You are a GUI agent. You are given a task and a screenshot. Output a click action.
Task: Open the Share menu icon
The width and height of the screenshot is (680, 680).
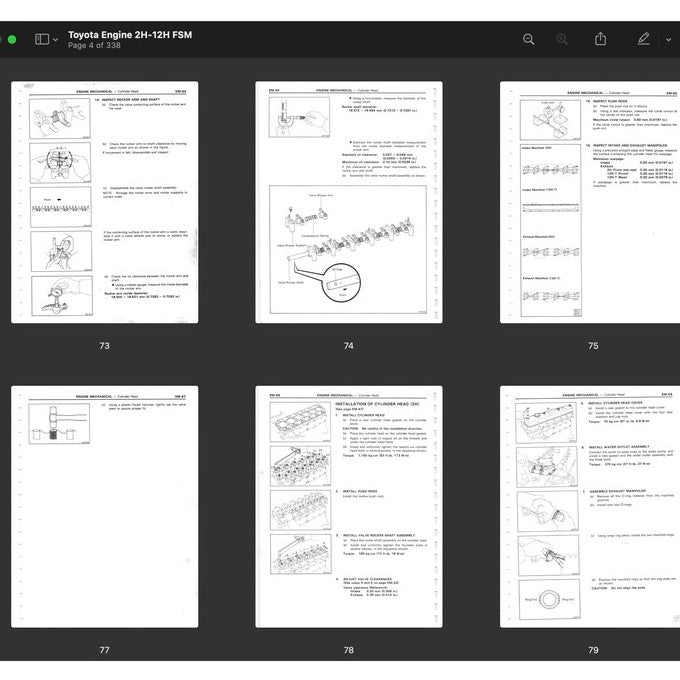point(600,39)
